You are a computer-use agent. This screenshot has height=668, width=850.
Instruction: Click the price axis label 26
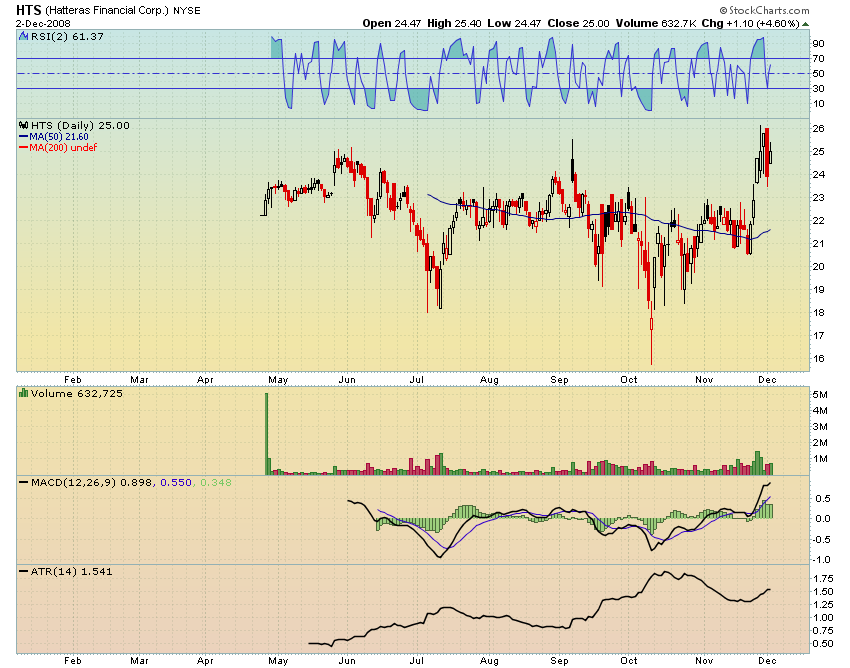[819, 129]
